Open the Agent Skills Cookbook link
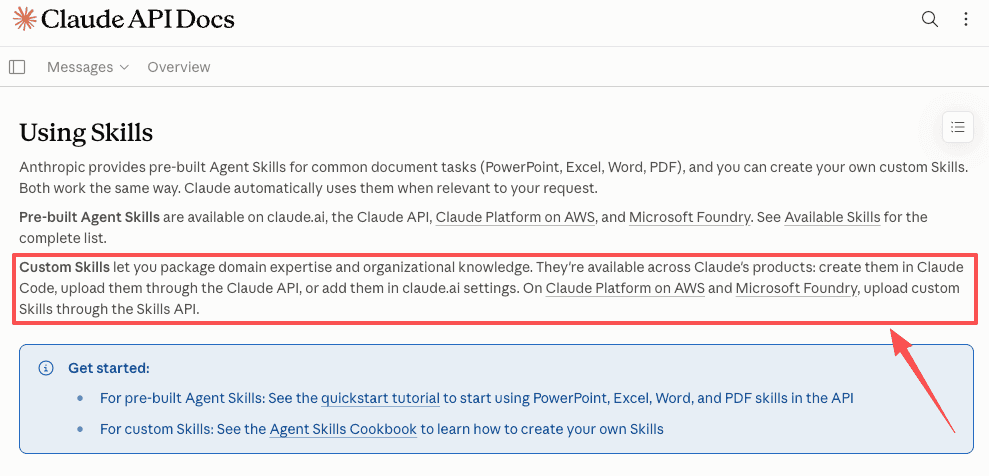The height and width of the screenshot is (476, 989). pos(343,430)
